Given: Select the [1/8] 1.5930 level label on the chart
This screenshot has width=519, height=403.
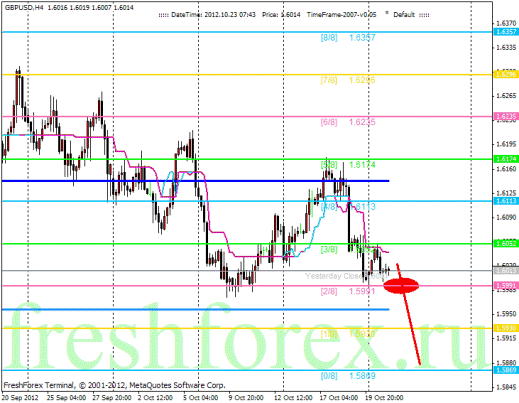Looking at the screenshot, I should tap(348, 334).
